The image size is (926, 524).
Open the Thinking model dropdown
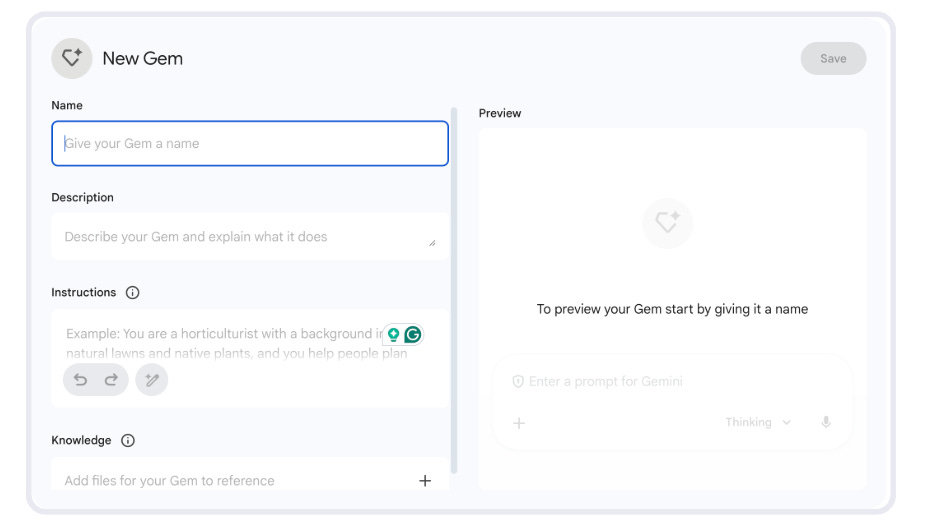(x=758, y=423)
